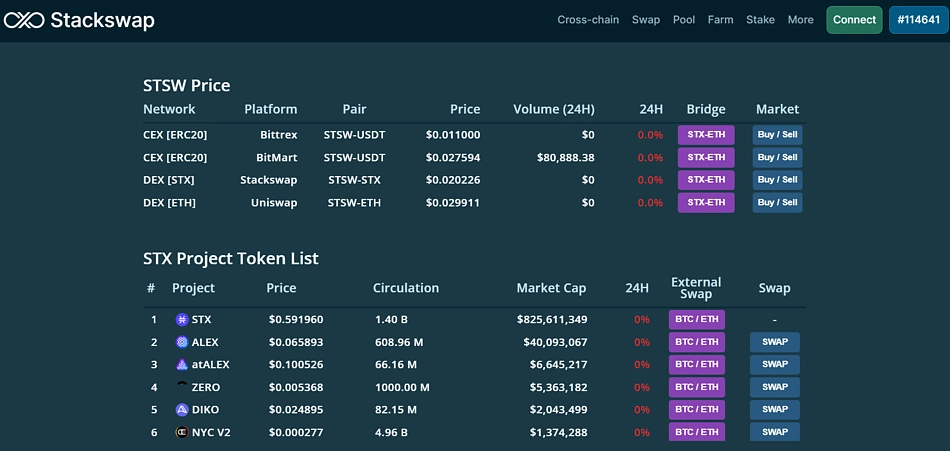Click the Volume (24H) column header
This screenshot has height=451, width=950.
554,109
